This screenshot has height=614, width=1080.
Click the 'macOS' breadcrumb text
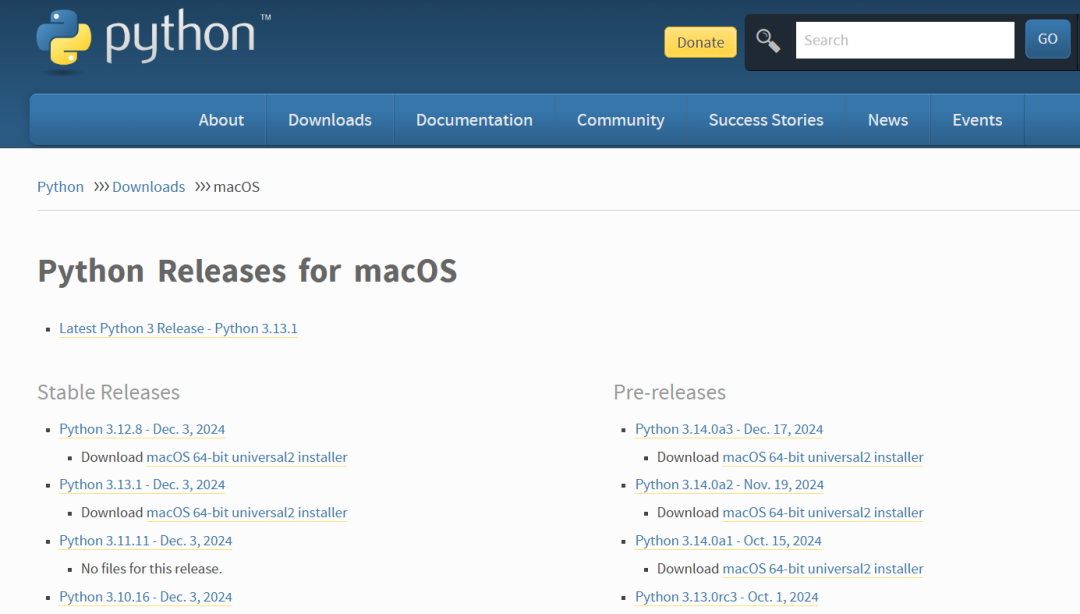(236, 187)
